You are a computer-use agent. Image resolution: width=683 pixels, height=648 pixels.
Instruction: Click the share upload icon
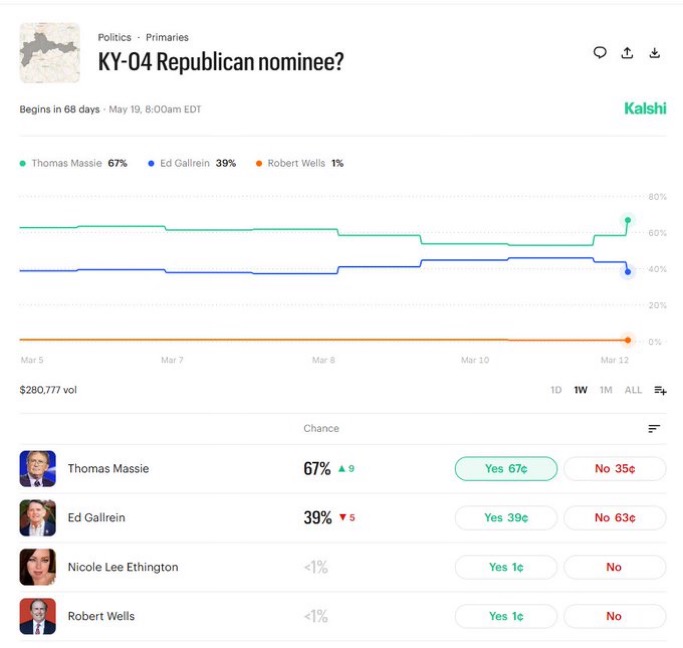pyautogui.click(x=627, y=53)
